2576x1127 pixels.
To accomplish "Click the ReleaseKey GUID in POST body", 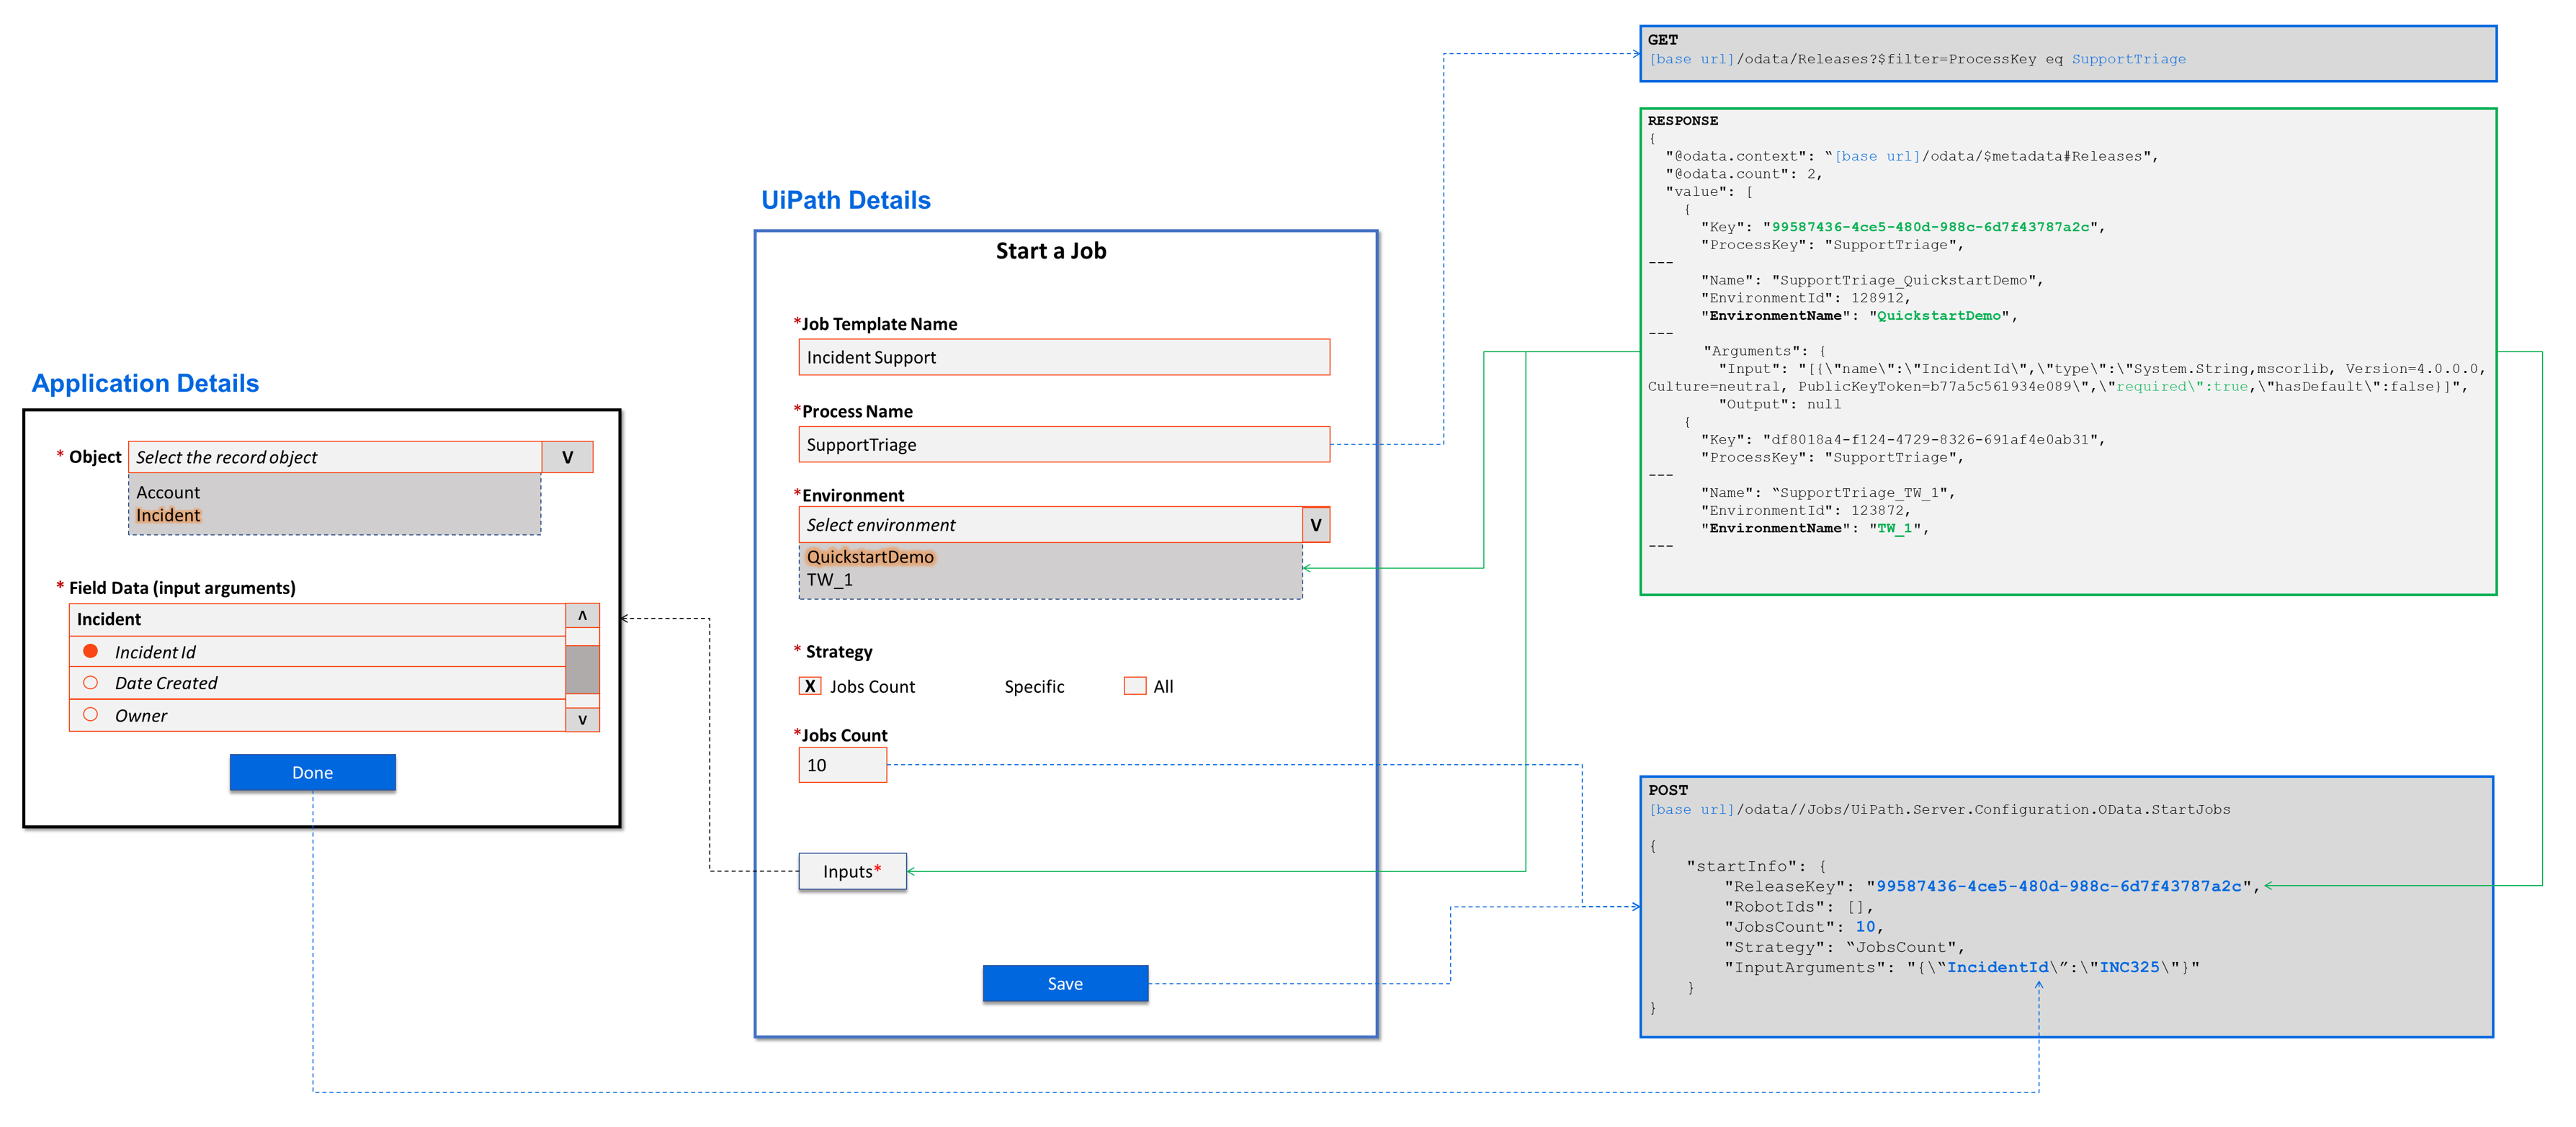I will [x=2059, y=886].
